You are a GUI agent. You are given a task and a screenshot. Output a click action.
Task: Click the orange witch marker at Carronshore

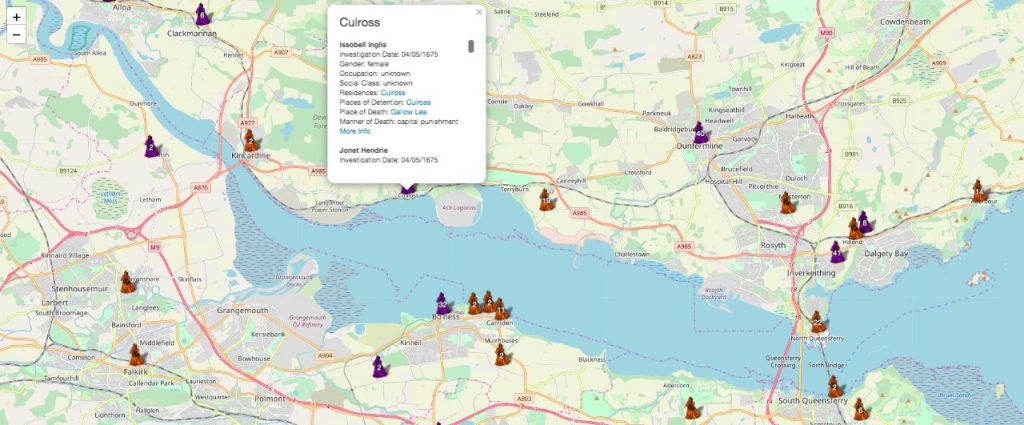[x=127, y=282]
